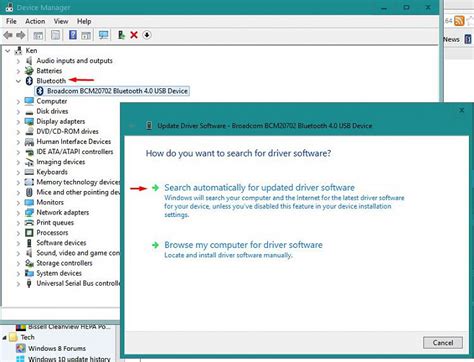
Task: Expand Audio inputs and outputs node
Action: [x=18, y=61]
